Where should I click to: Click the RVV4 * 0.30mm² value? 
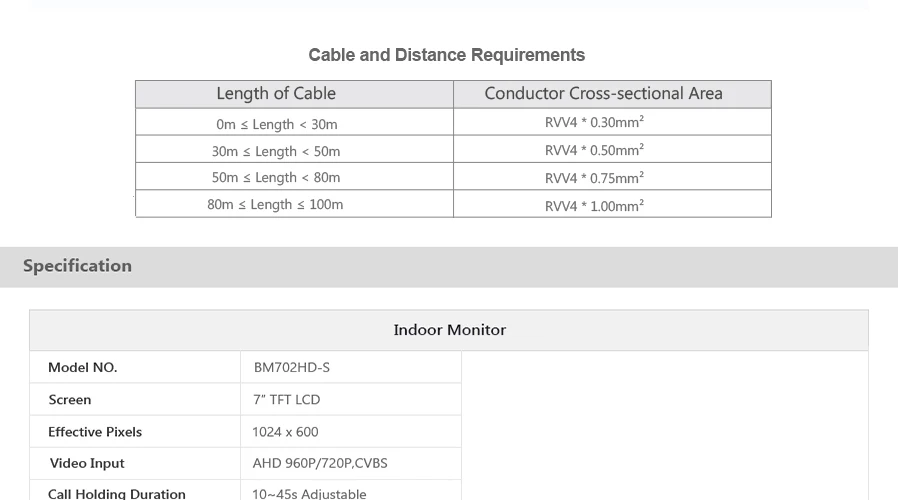[594, 122]
